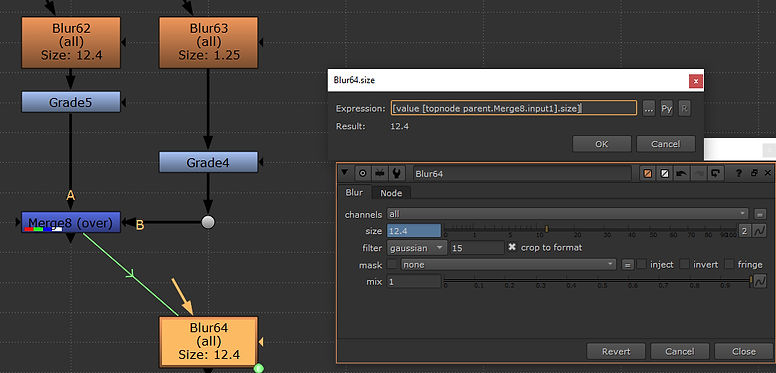Open the mask channel dropdown showing none
776x373 pixels.
508,265
